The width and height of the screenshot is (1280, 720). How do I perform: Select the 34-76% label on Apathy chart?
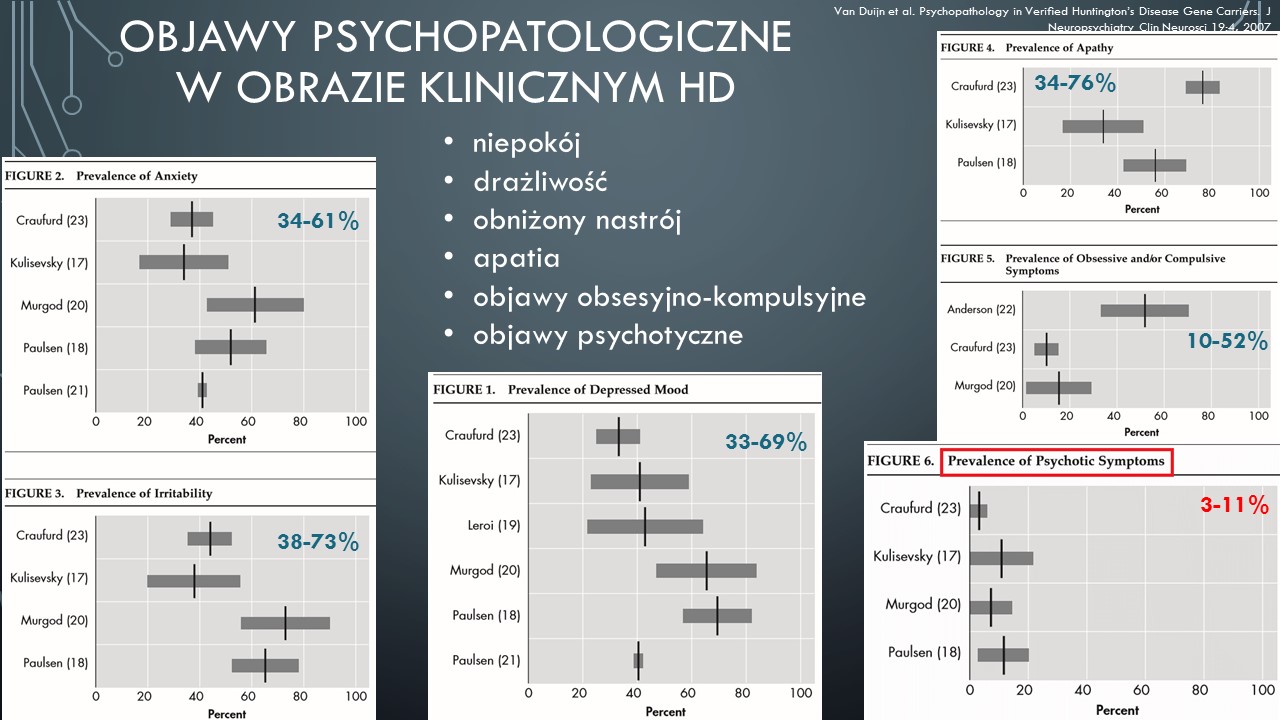(1075, 84)
